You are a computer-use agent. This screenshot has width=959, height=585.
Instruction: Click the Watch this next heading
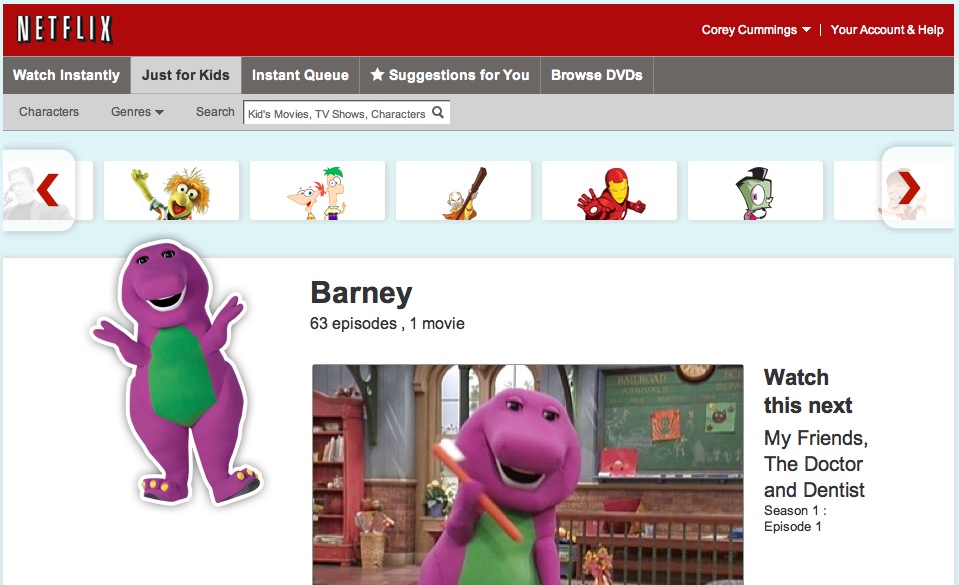[808, 391]
